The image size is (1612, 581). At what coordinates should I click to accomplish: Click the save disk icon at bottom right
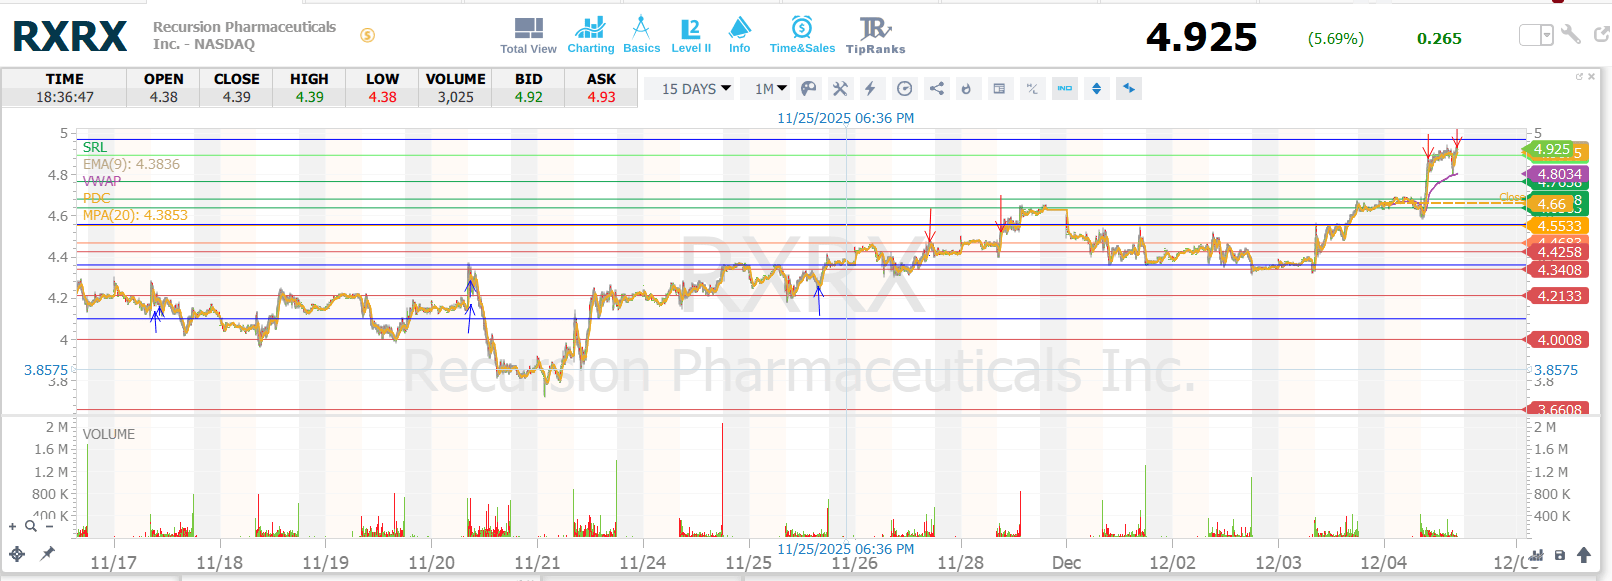coord(1560,555)
